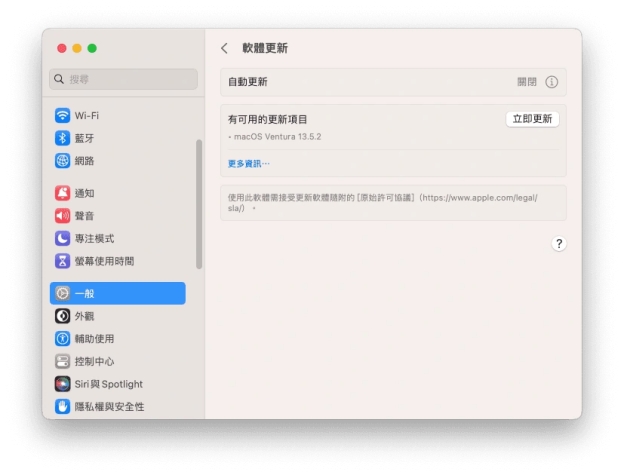Screen dimensions: 624x476
Task: Click the question mark help button
Action: click(559, 244)
